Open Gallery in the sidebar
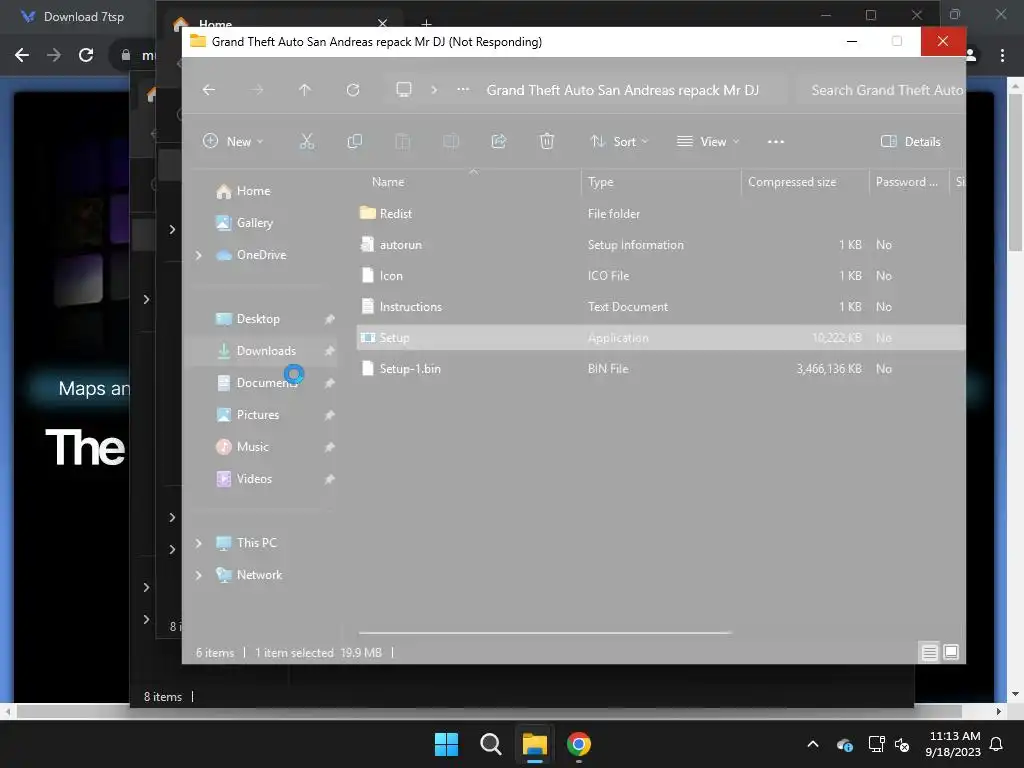 [x=244, y=223]
